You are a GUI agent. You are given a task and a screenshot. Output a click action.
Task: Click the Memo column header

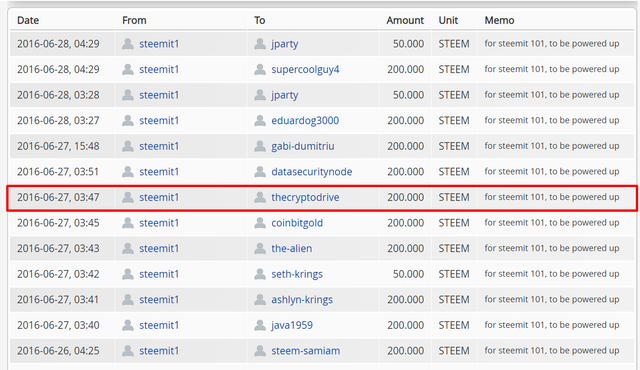[499, 20]
